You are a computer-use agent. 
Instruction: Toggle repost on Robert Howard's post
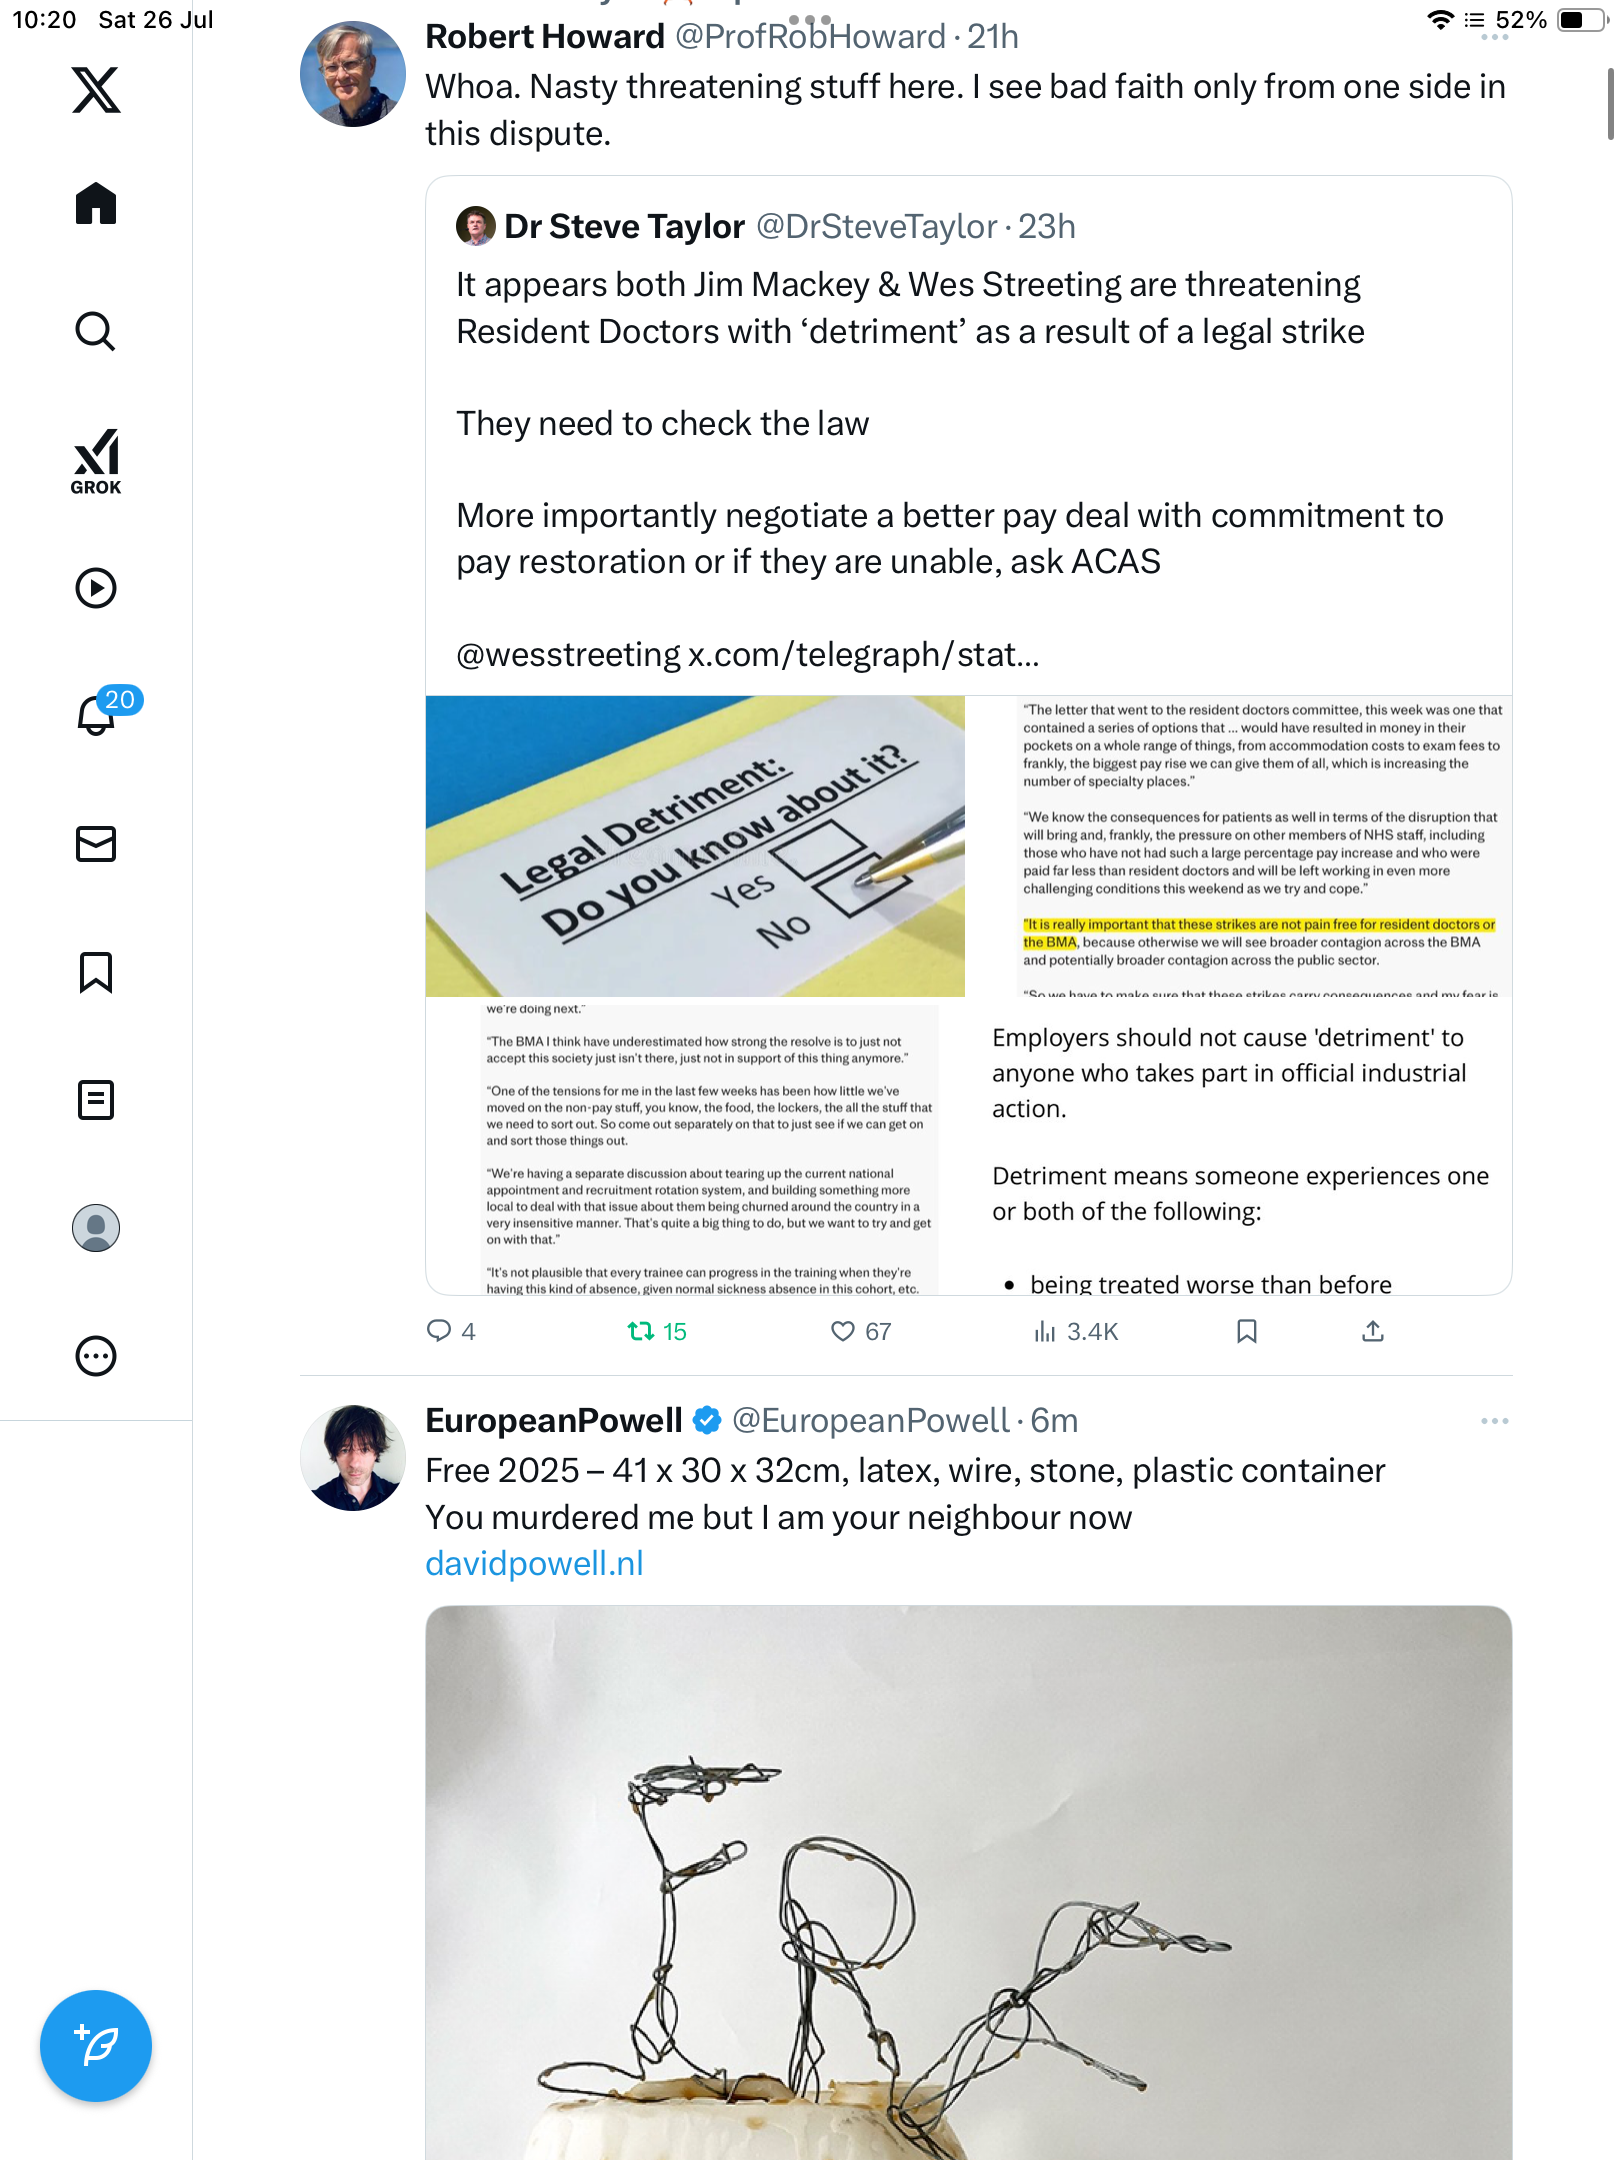657,1331
